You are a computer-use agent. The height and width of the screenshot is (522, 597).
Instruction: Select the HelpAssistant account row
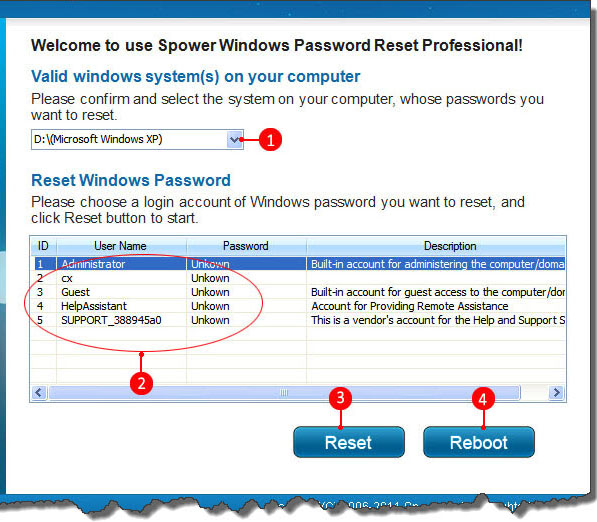click(300, 306)
